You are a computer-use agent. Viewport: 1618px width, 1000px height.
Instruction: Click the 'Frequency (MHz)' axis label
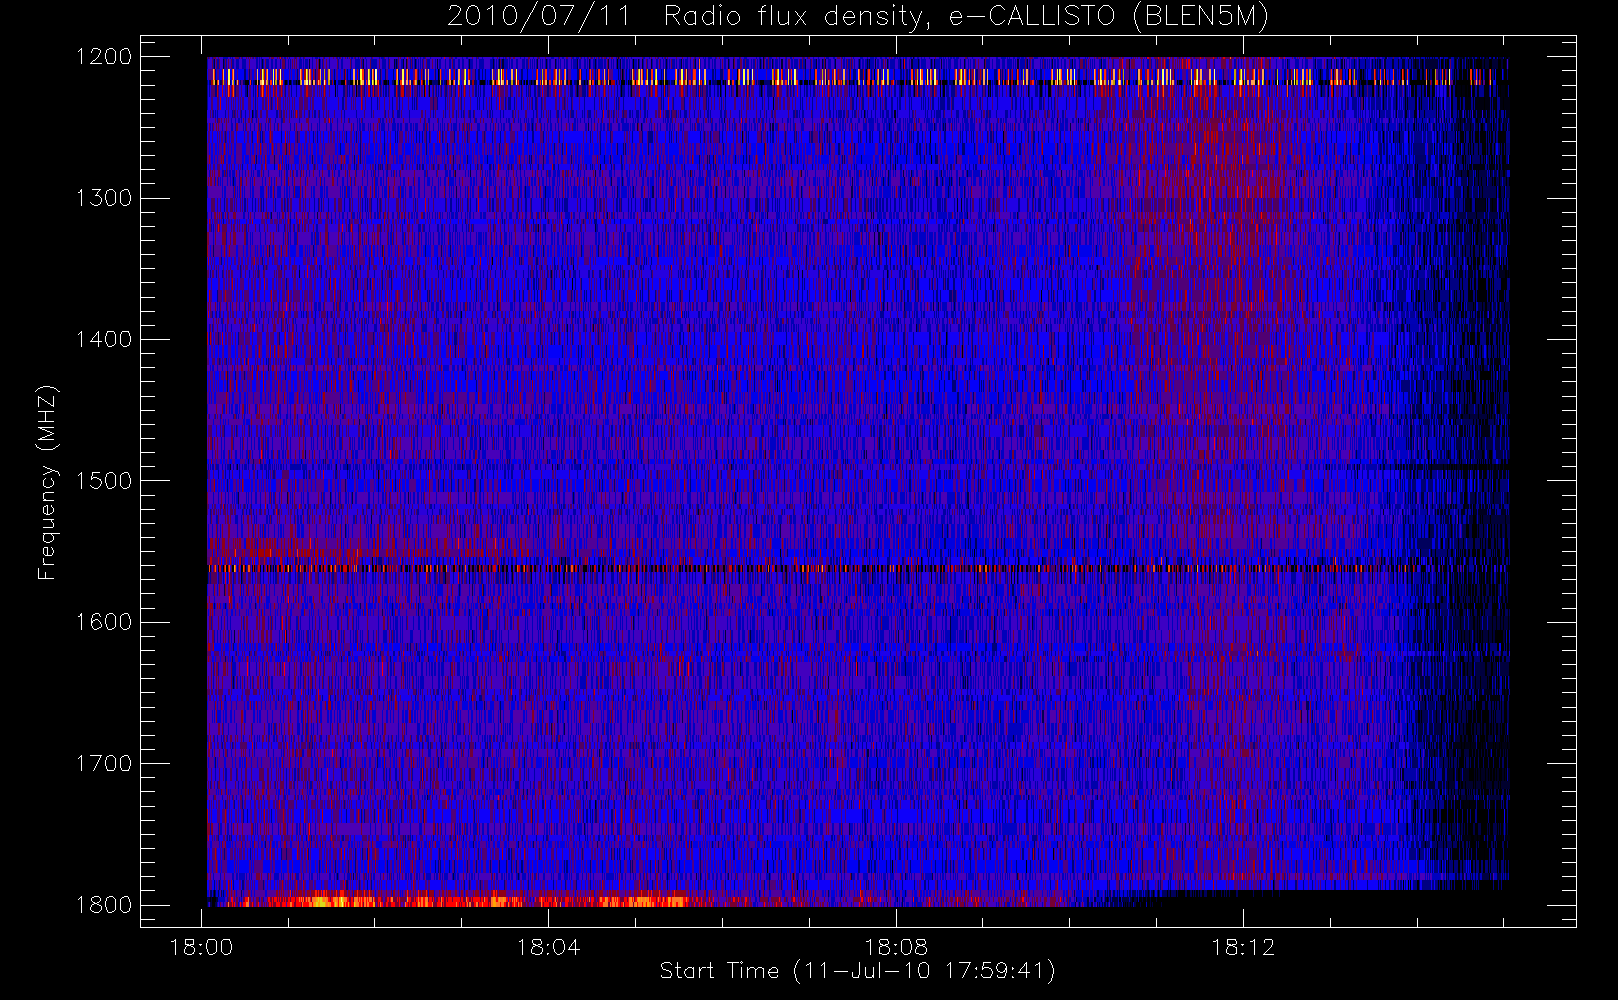coord(46,482)
